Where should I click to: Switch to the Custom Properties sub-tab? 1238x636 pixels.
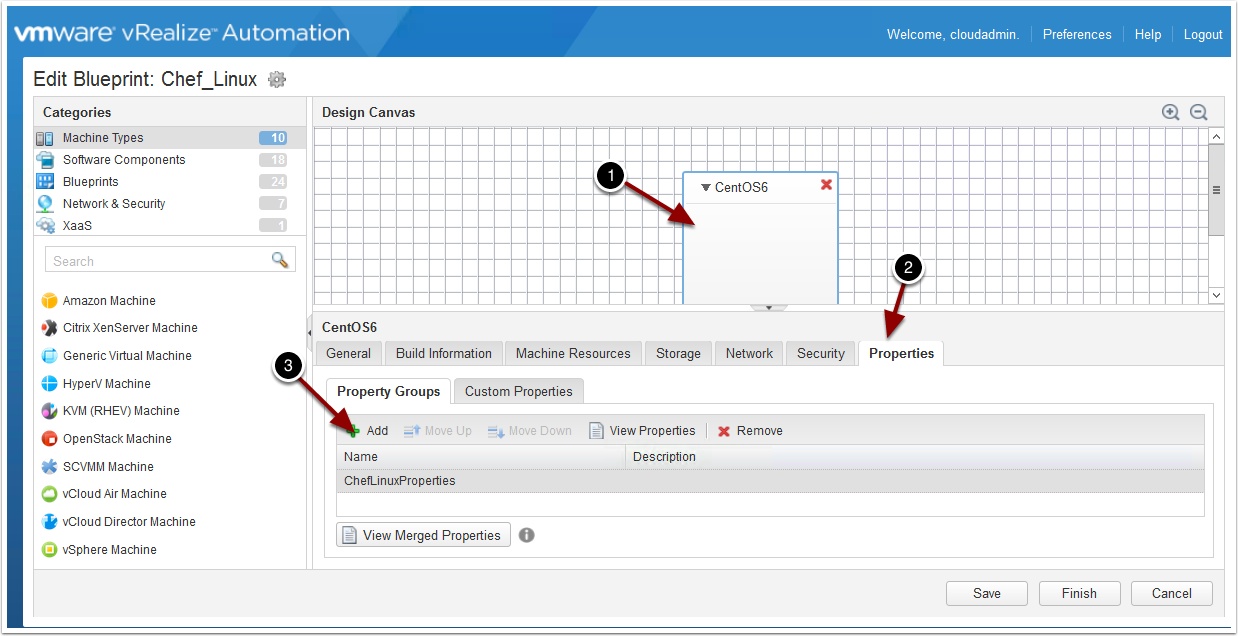pyautogui.click(x=518, y=391)
